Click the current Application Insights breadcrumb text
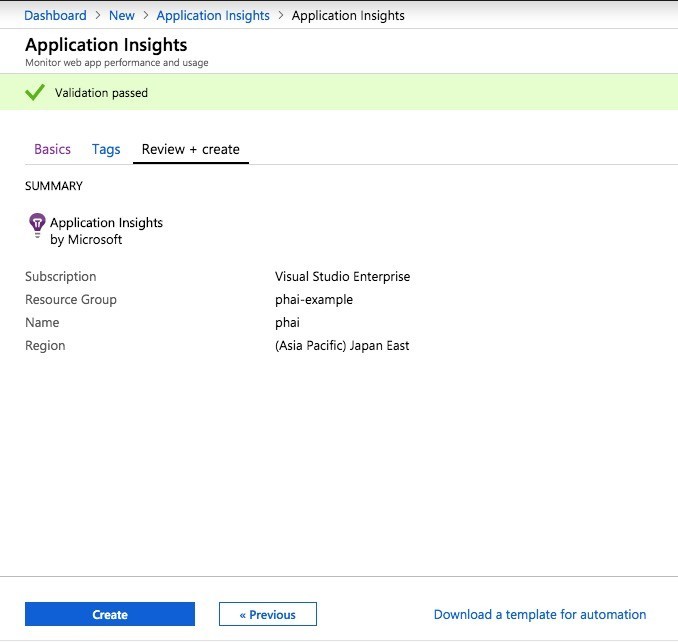 (x=348, y=16)
